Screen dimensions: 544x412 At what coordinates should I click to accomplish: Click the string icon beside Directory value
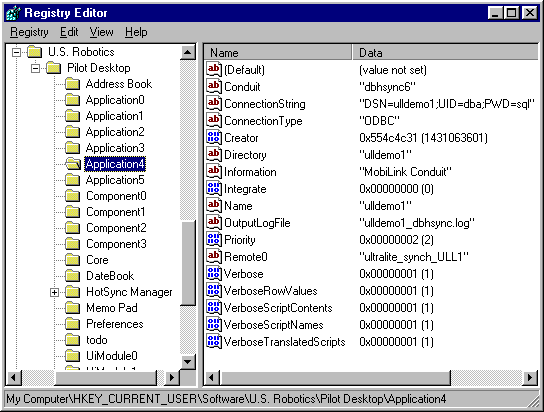[214, 154]
